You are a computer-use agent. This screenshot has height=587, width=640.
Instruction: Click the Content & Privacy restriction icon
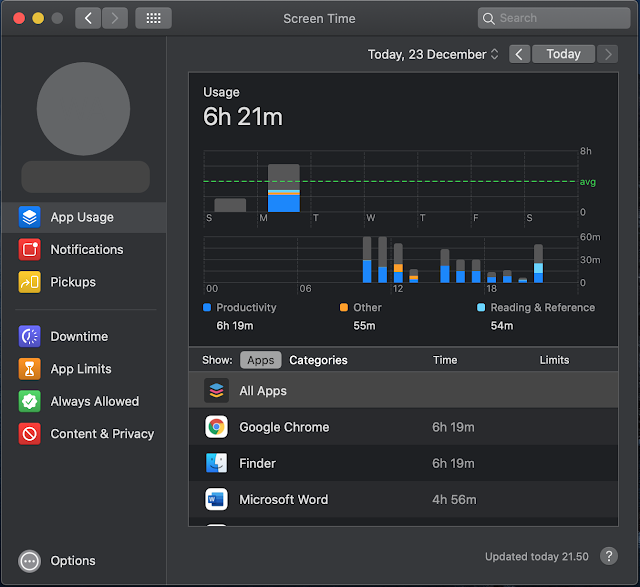click(x=29, y=434)
